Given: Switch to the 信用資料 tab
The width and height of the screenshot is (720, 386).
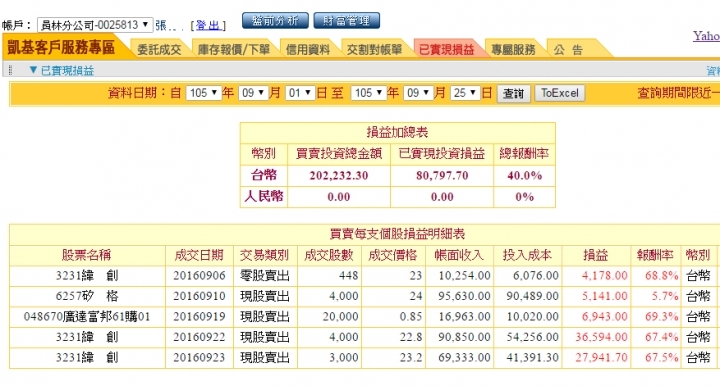Looking at the screenshot, I should [x=308, y=50].
